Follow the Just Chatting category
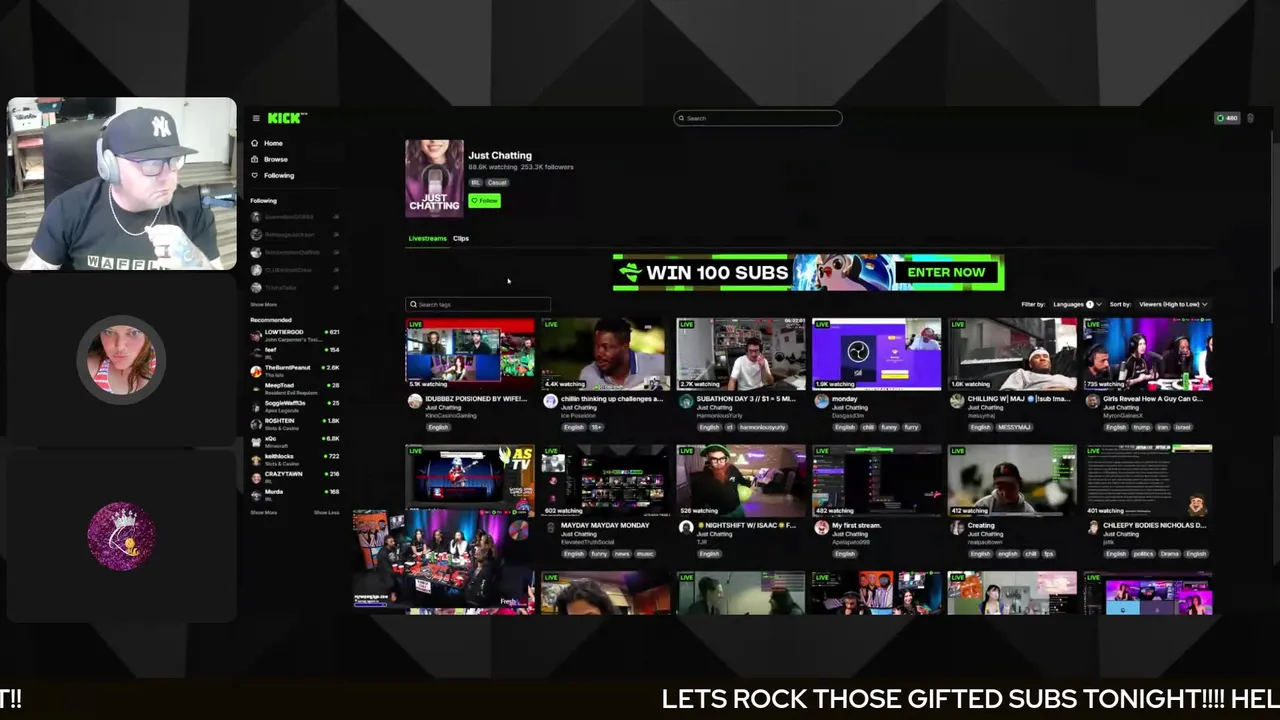The height and width of the screenshot is (720, 1280). 485,200
